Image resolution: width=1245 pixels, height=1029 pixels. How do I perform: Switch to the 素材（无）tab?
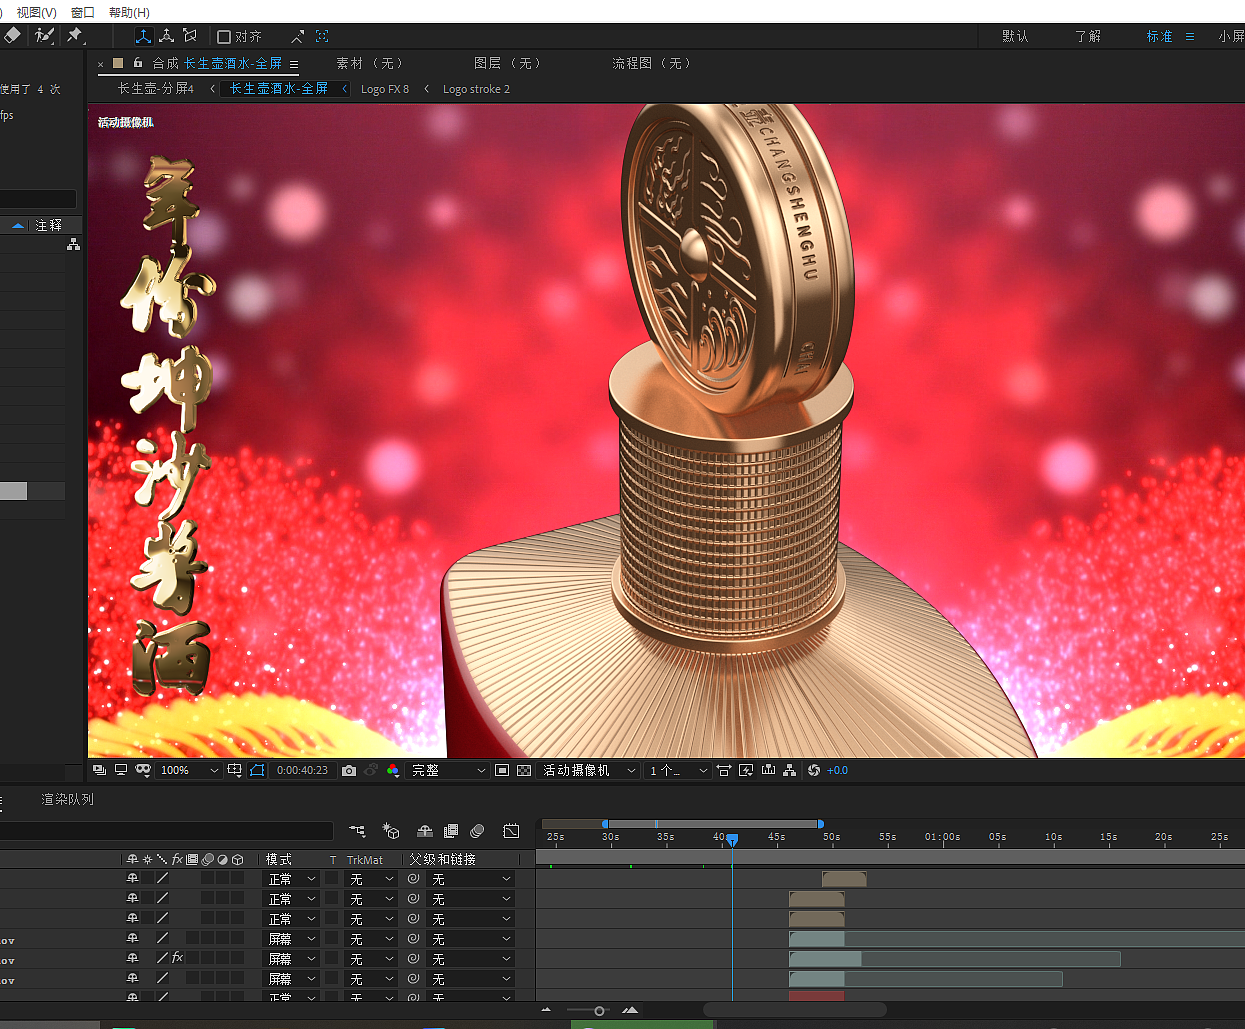click(x=370, y=63)
